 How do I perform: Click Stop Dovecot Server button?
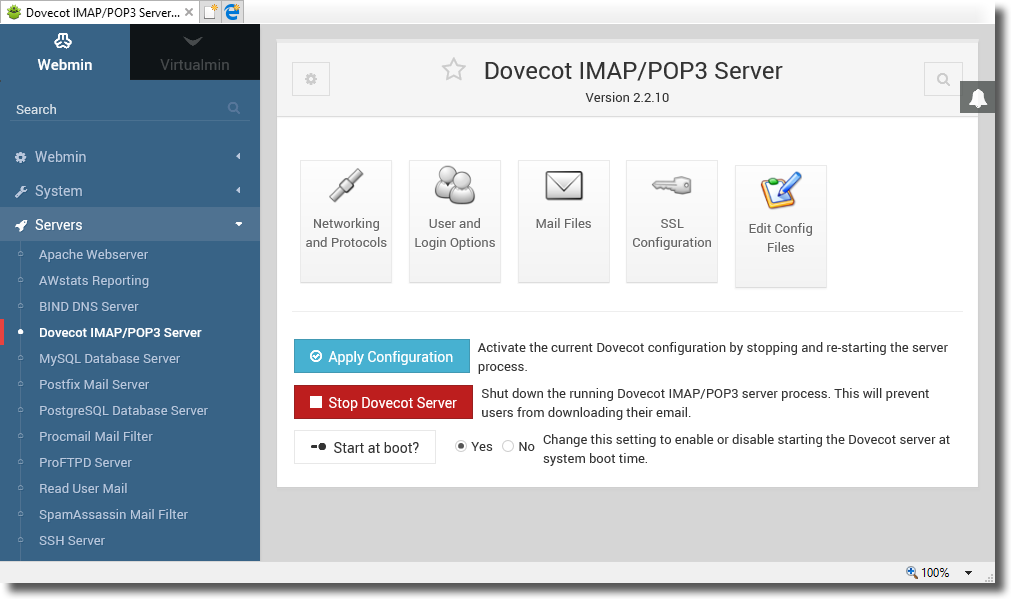pos(383,402)
